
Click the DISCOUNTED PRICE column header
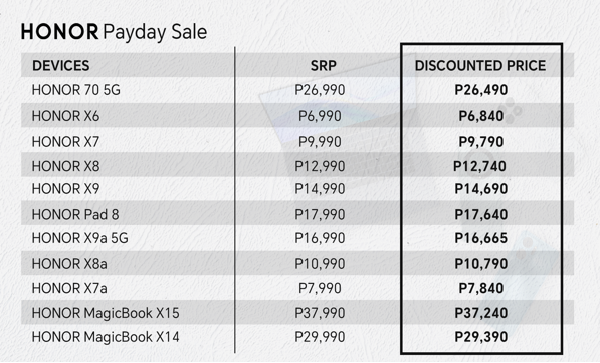point(480,66)
